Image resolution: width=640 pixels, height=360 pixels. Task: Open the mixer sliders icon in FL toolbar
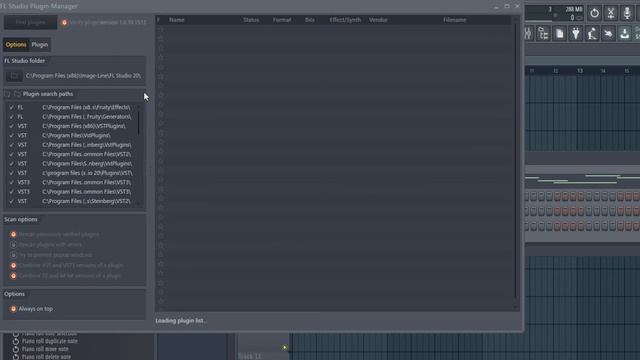[528, 33]
